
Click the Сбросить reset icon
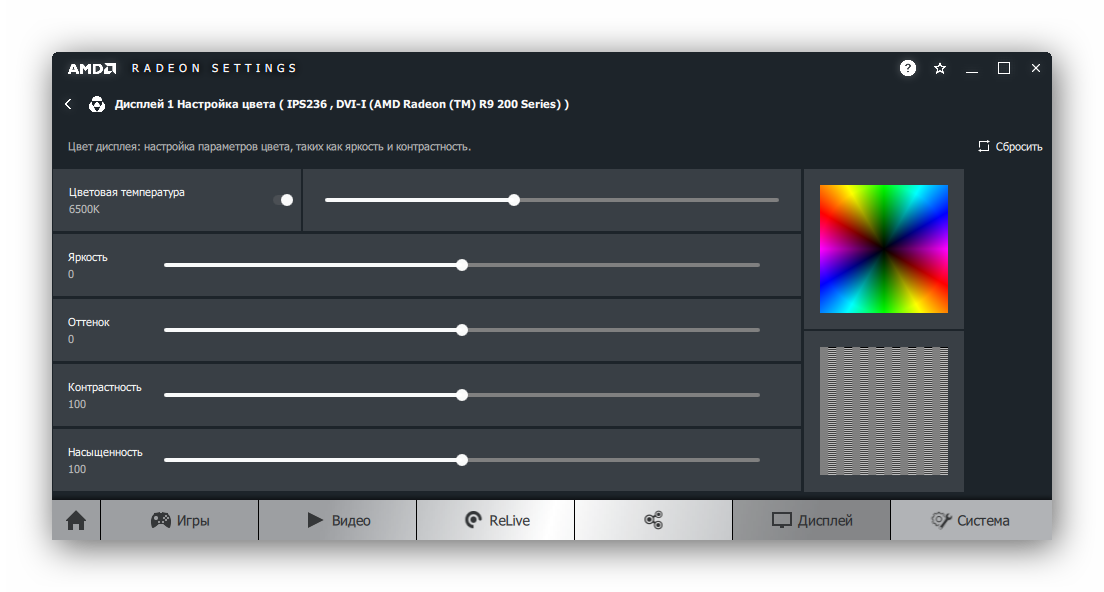click(x=984, y=146)
